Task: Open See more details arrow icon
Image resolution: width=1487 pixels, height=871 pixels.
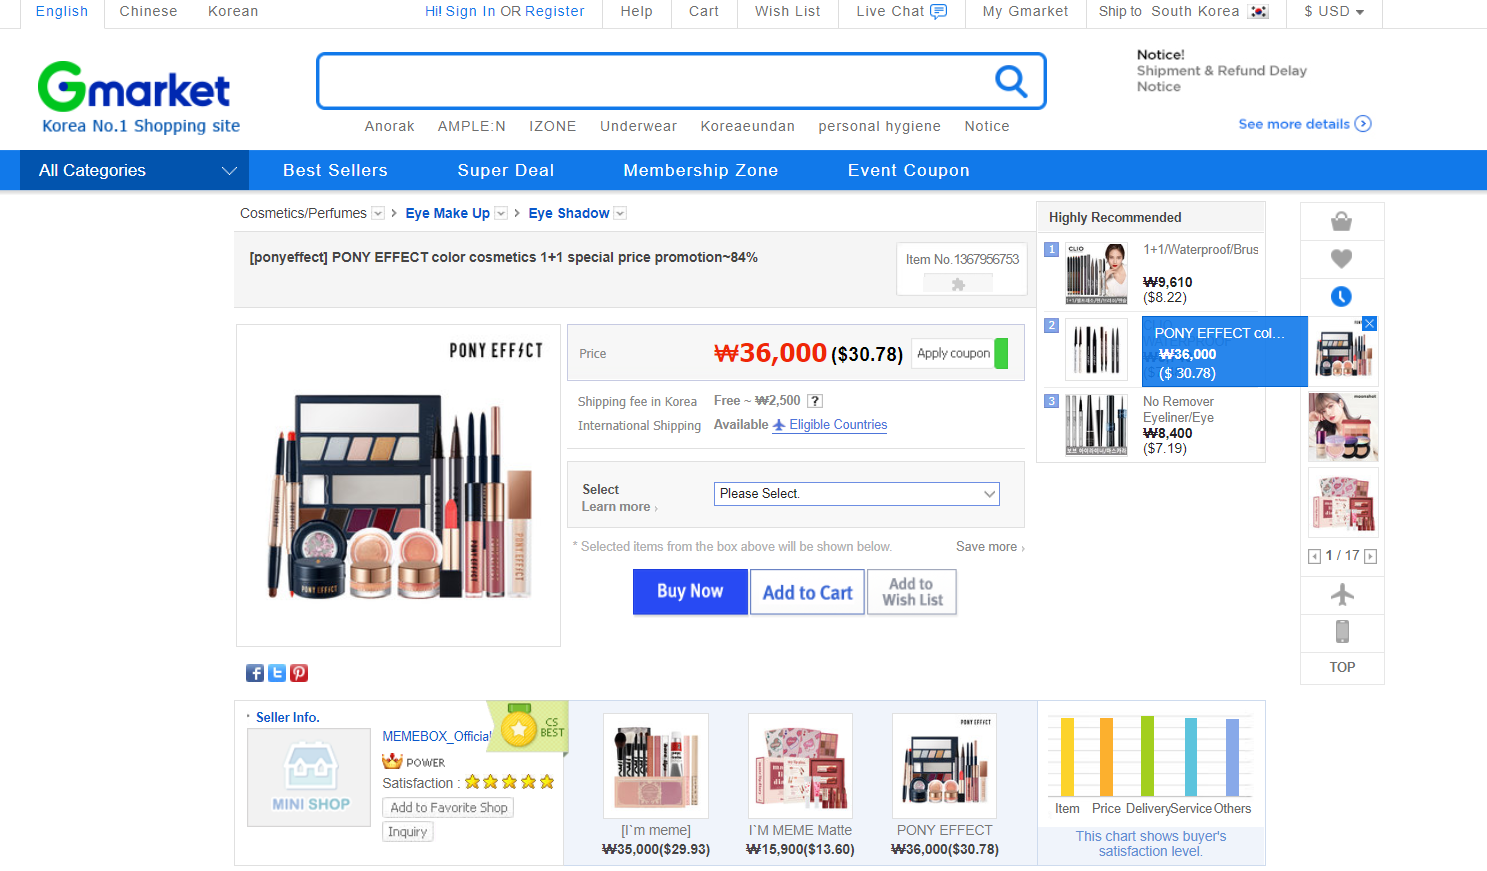Action: pos(1363,124)
